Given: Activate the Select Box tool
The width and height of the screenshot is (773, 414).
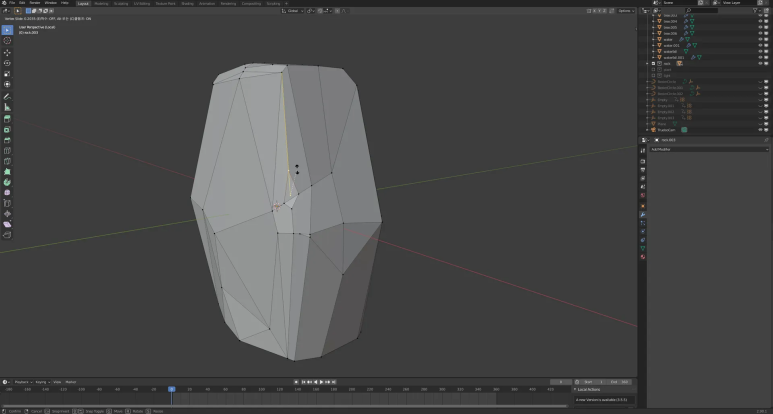Looking at the screenshot, I should click(8, 30).
